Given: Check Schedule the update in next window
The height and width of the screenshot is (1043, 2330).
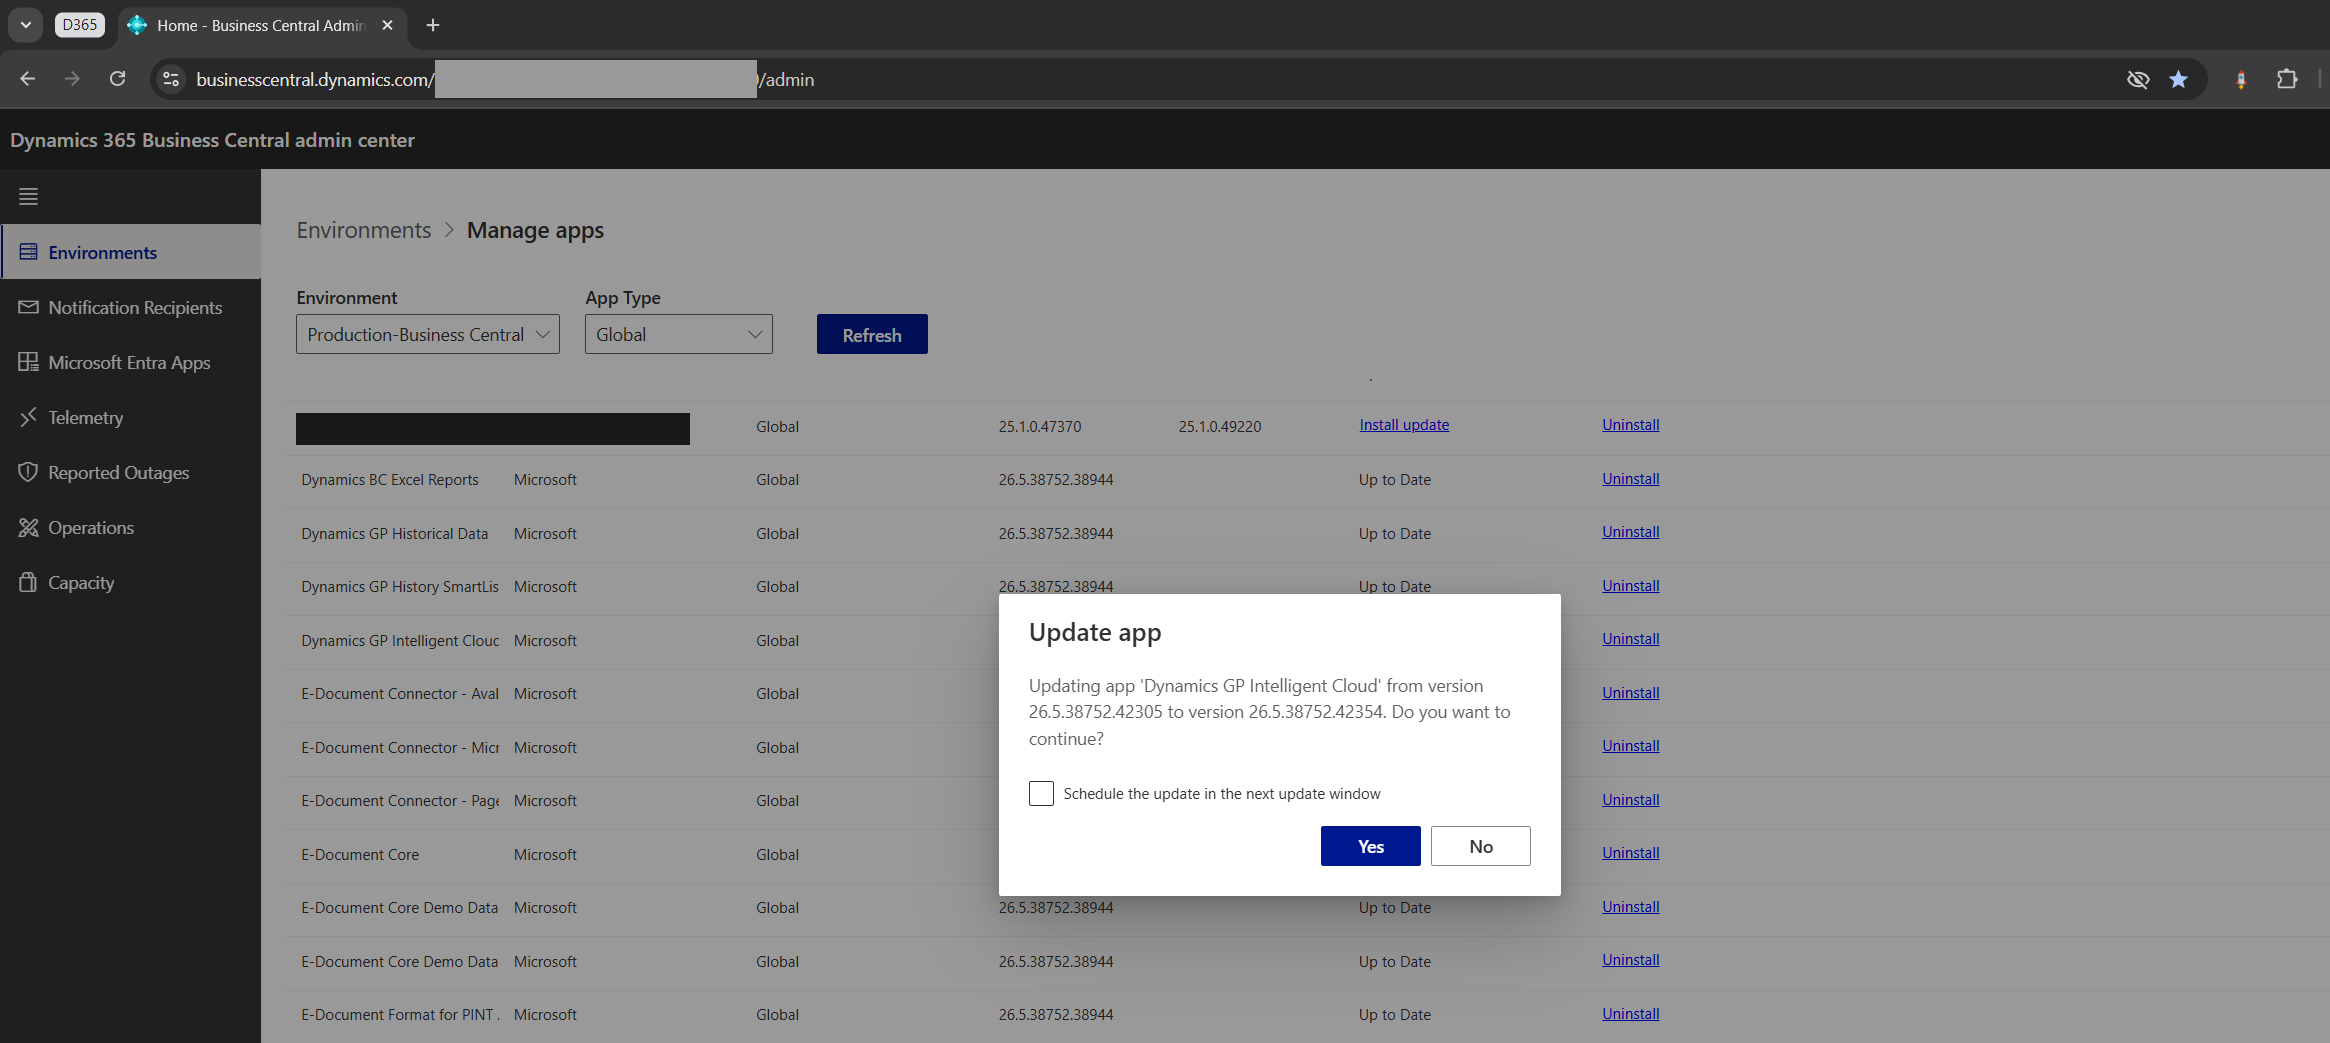Looking at the screenshot, I should [x=1041, y=793].
